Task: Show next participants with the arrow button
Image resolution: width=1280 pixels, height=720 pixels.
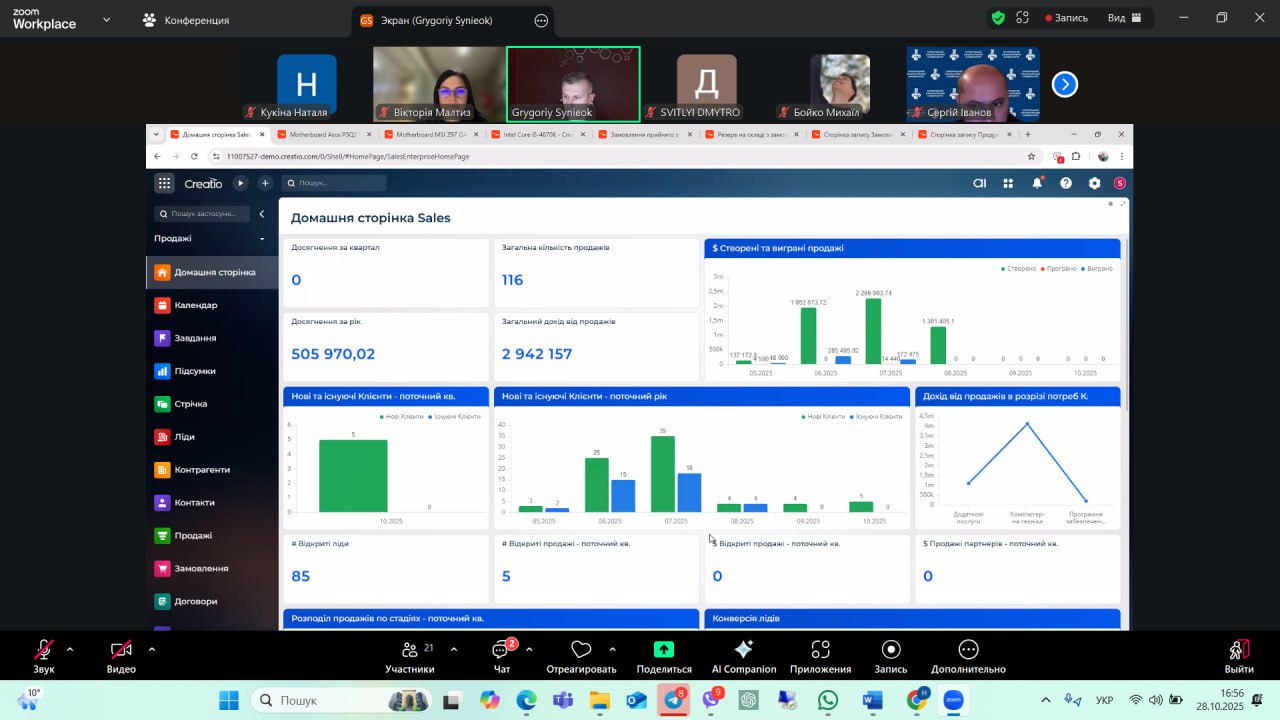Action: pyautogui.click(x=1065, y=85)
